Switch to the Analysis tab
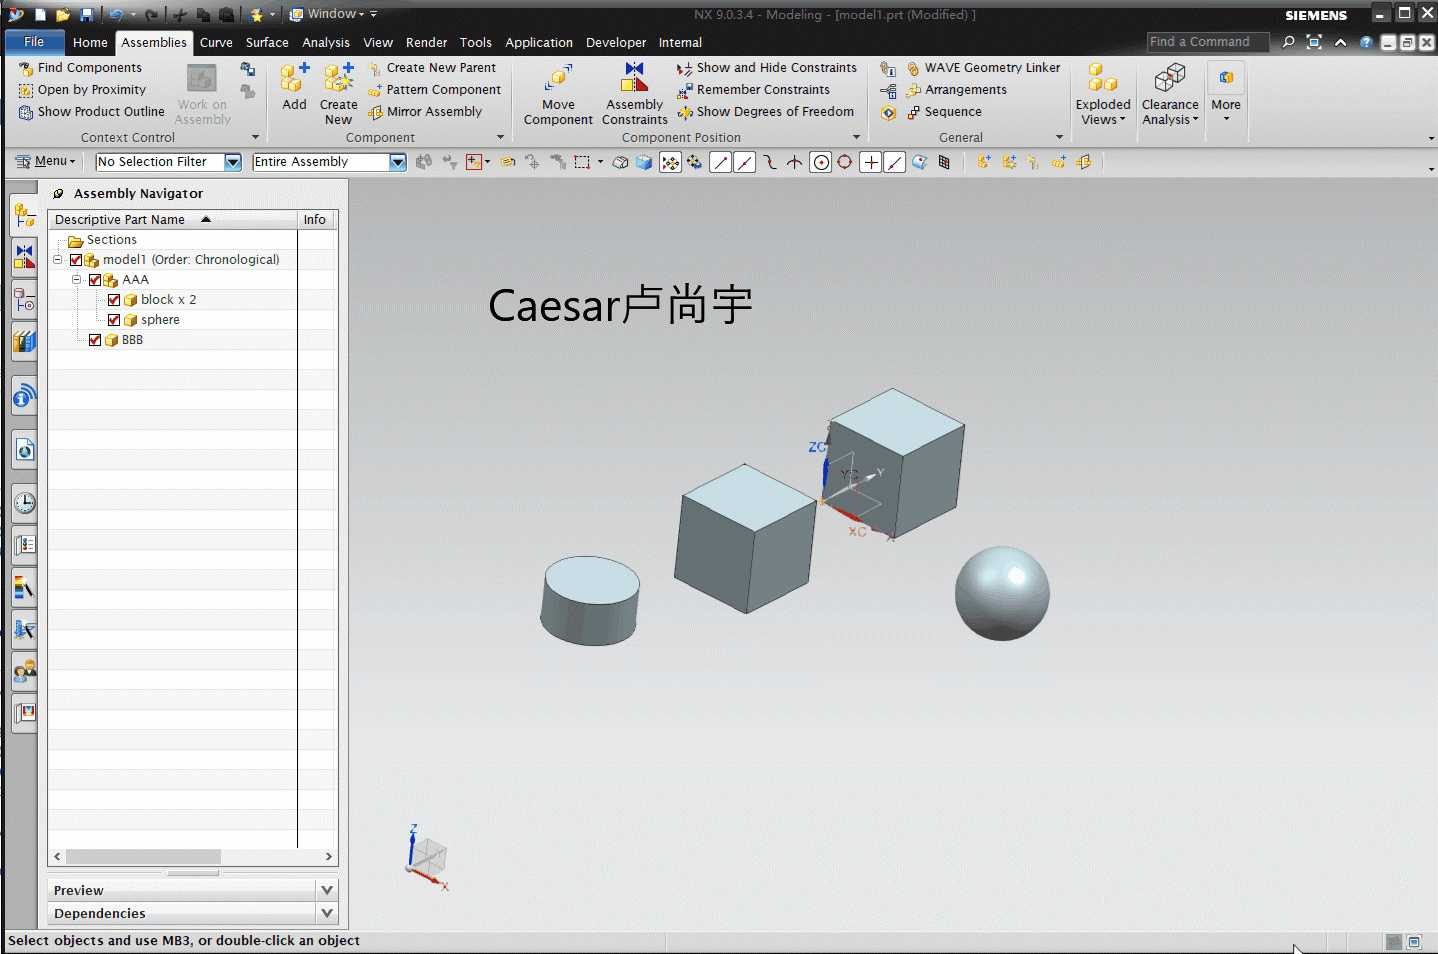This screenshot has height=954, width=1438. [326, 42]
